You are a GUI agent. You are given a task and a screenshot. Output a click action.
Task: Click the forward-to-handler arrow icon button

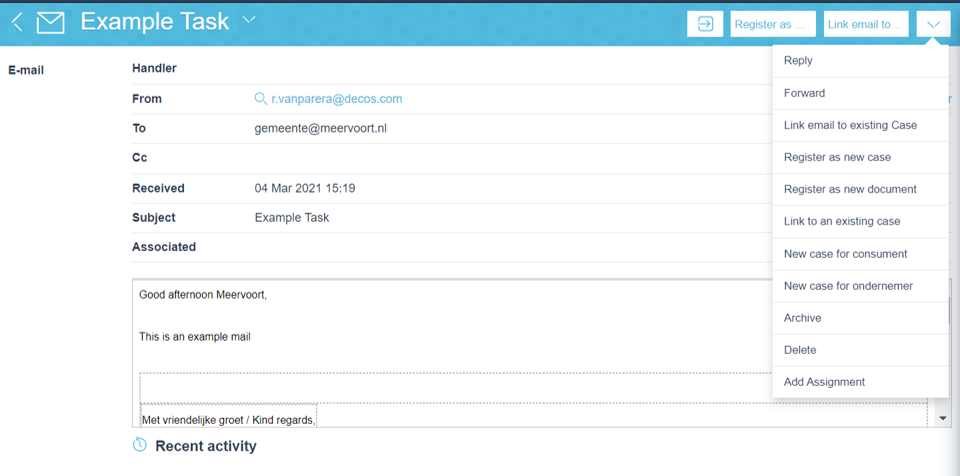pyautogui.click(x=705, y=24)
